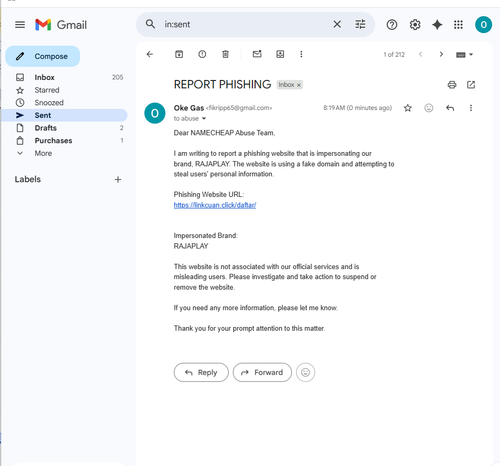This screenshot has width=500, height=466.
Task: Click the '1 of 212' counter
Action: [x=394, y=55]
